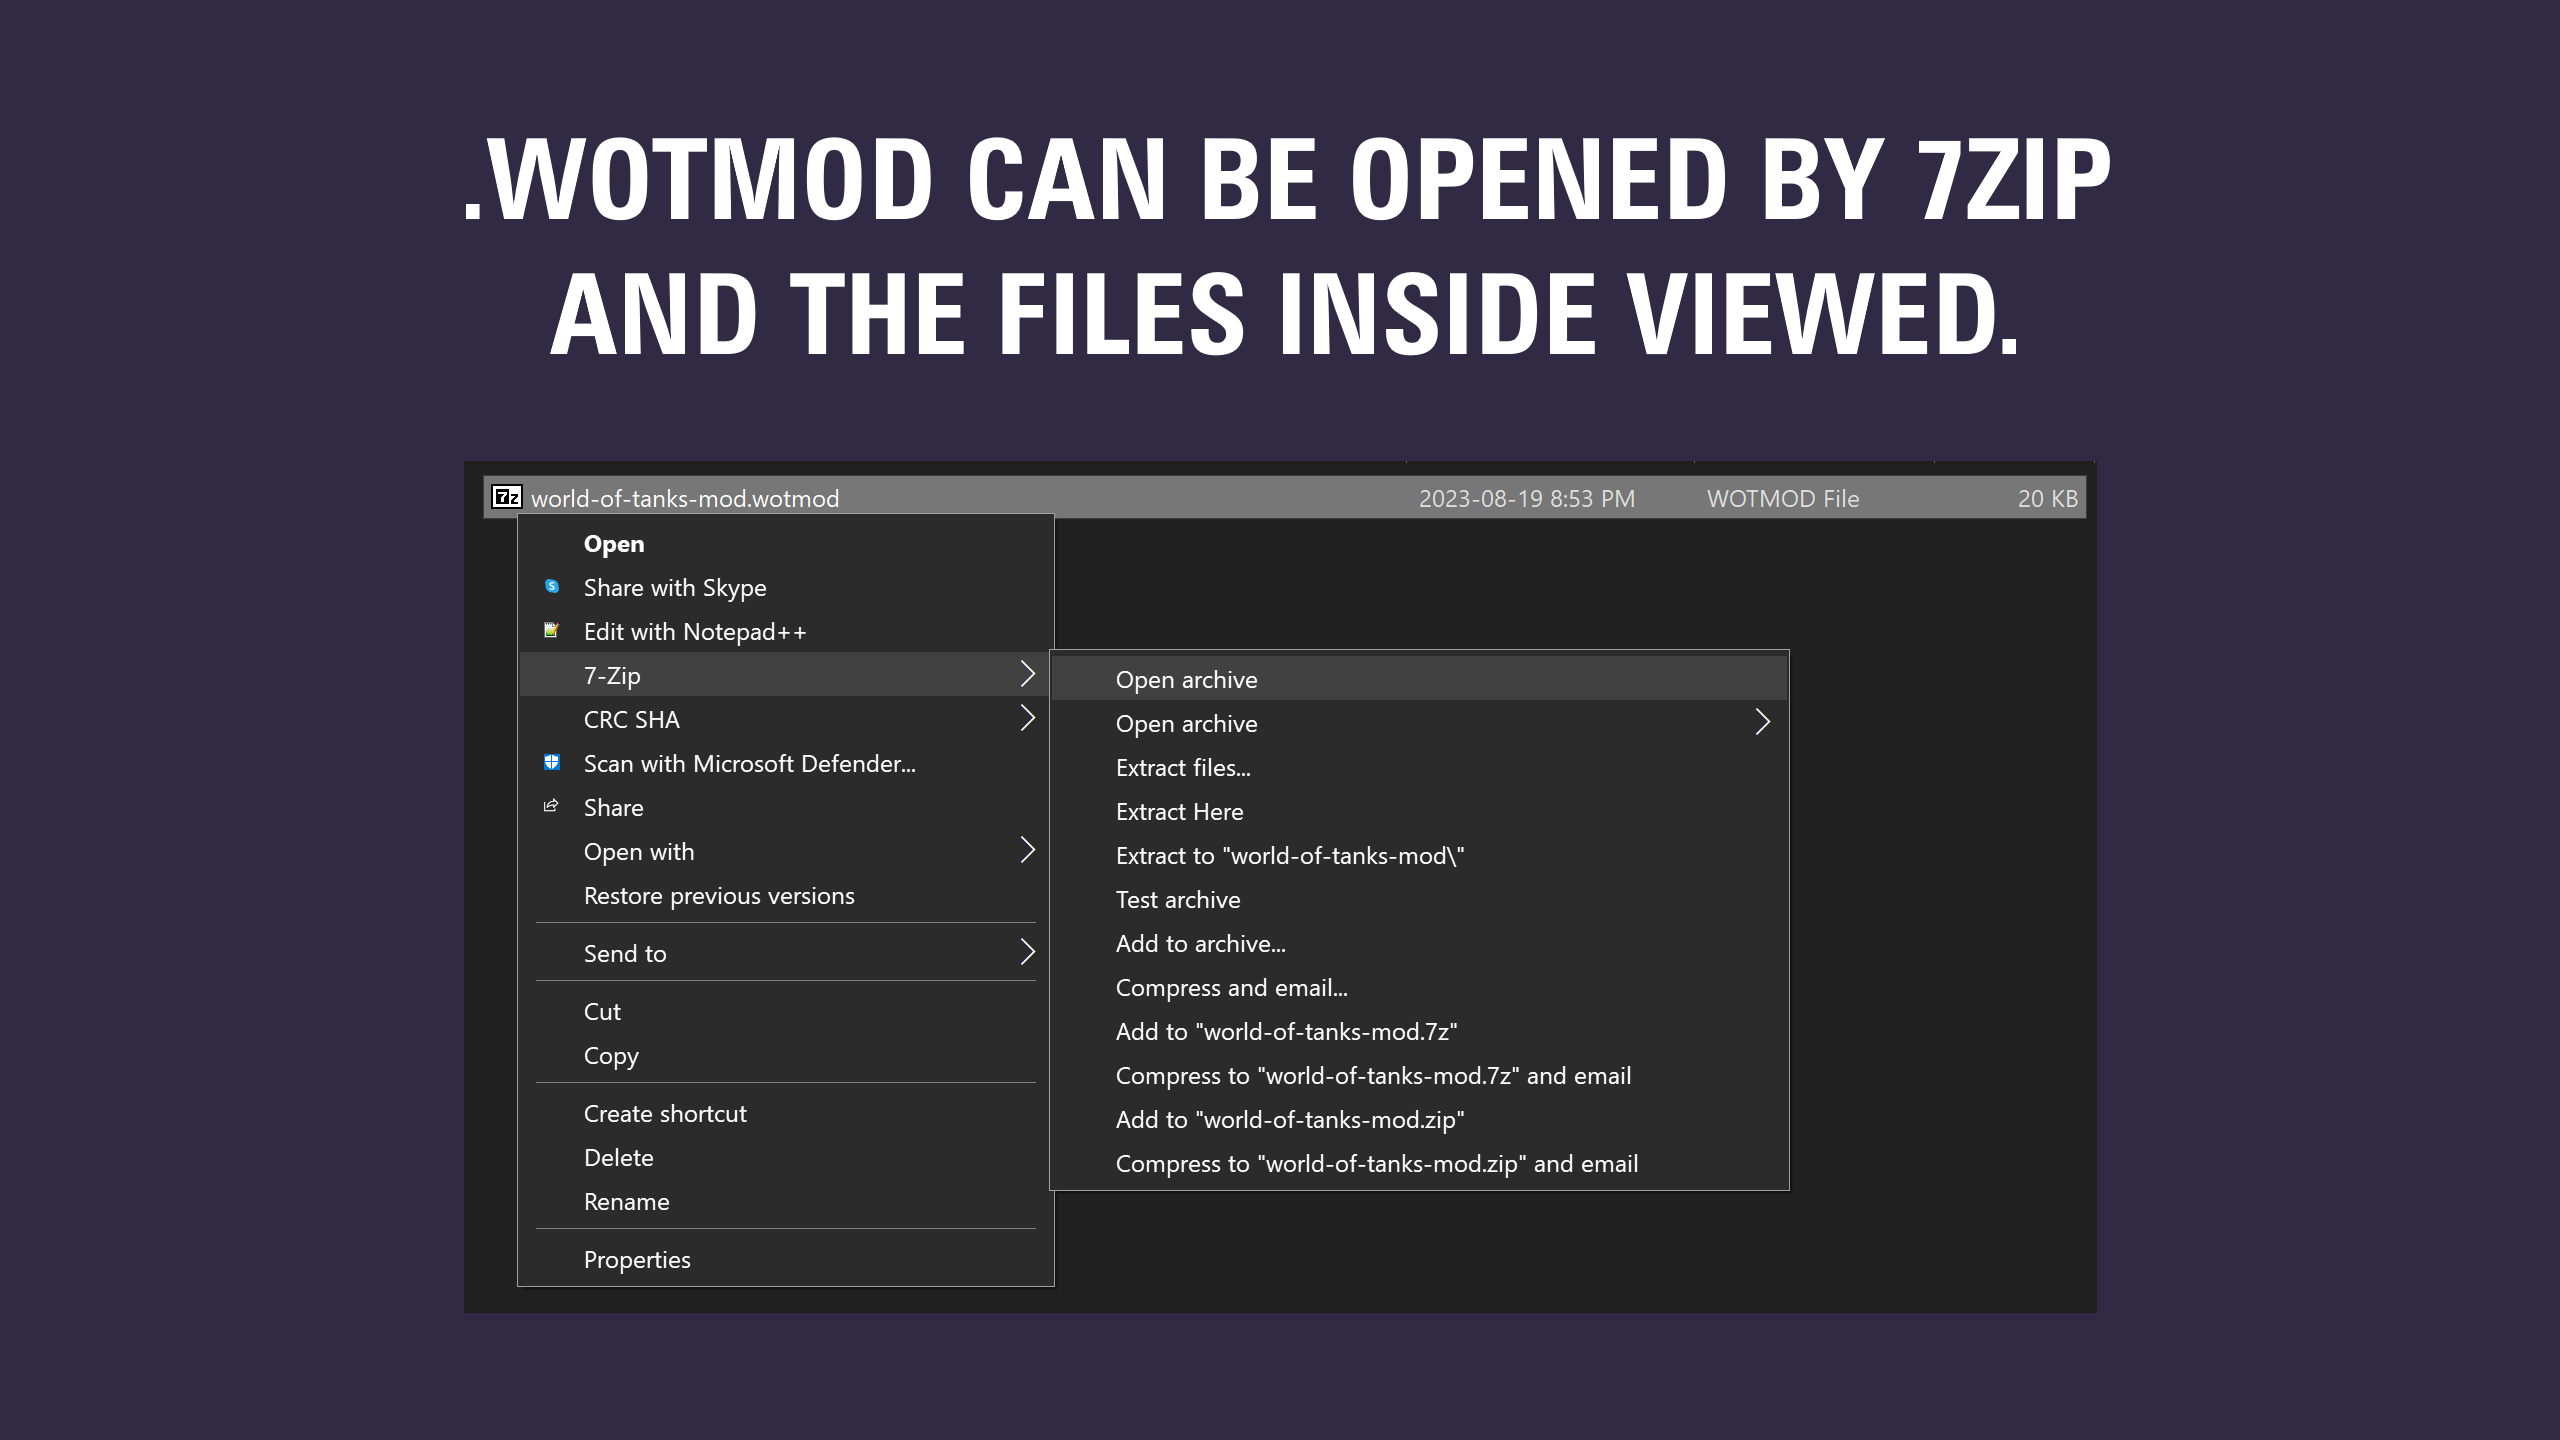Click Extract files option
Screen dimensions: 2560x1440
[x=1183, y=765]
